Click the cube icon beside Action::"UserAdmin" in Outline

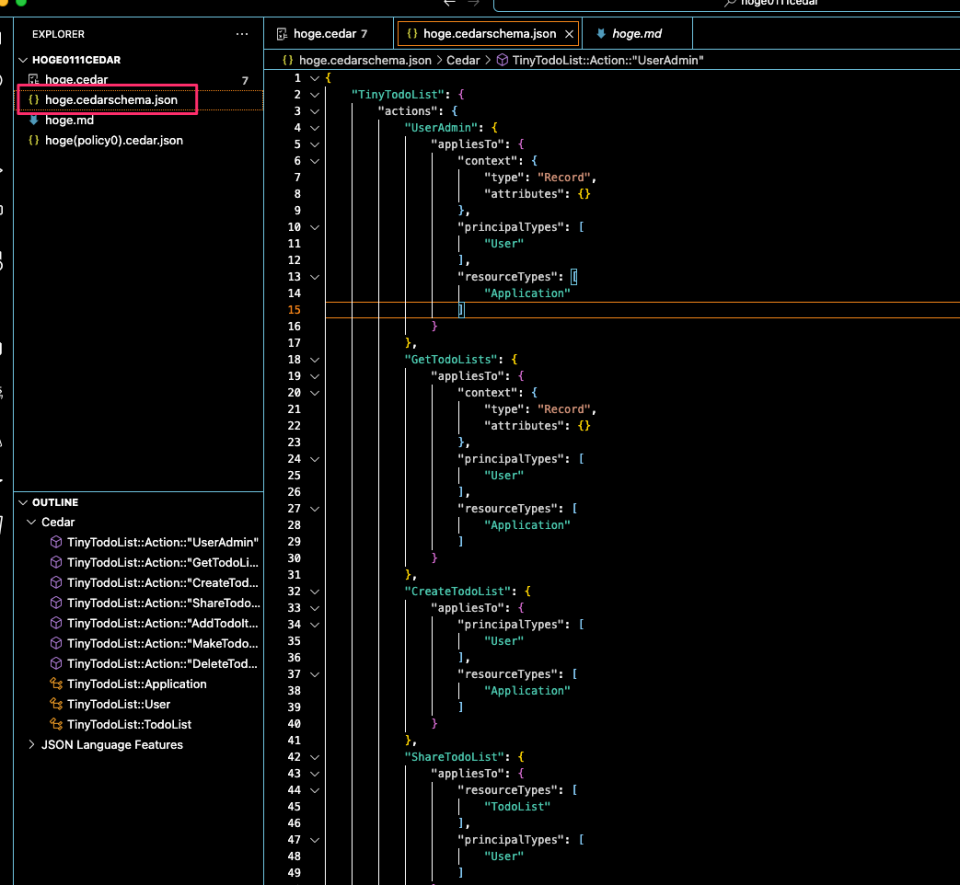click(55, 542)
